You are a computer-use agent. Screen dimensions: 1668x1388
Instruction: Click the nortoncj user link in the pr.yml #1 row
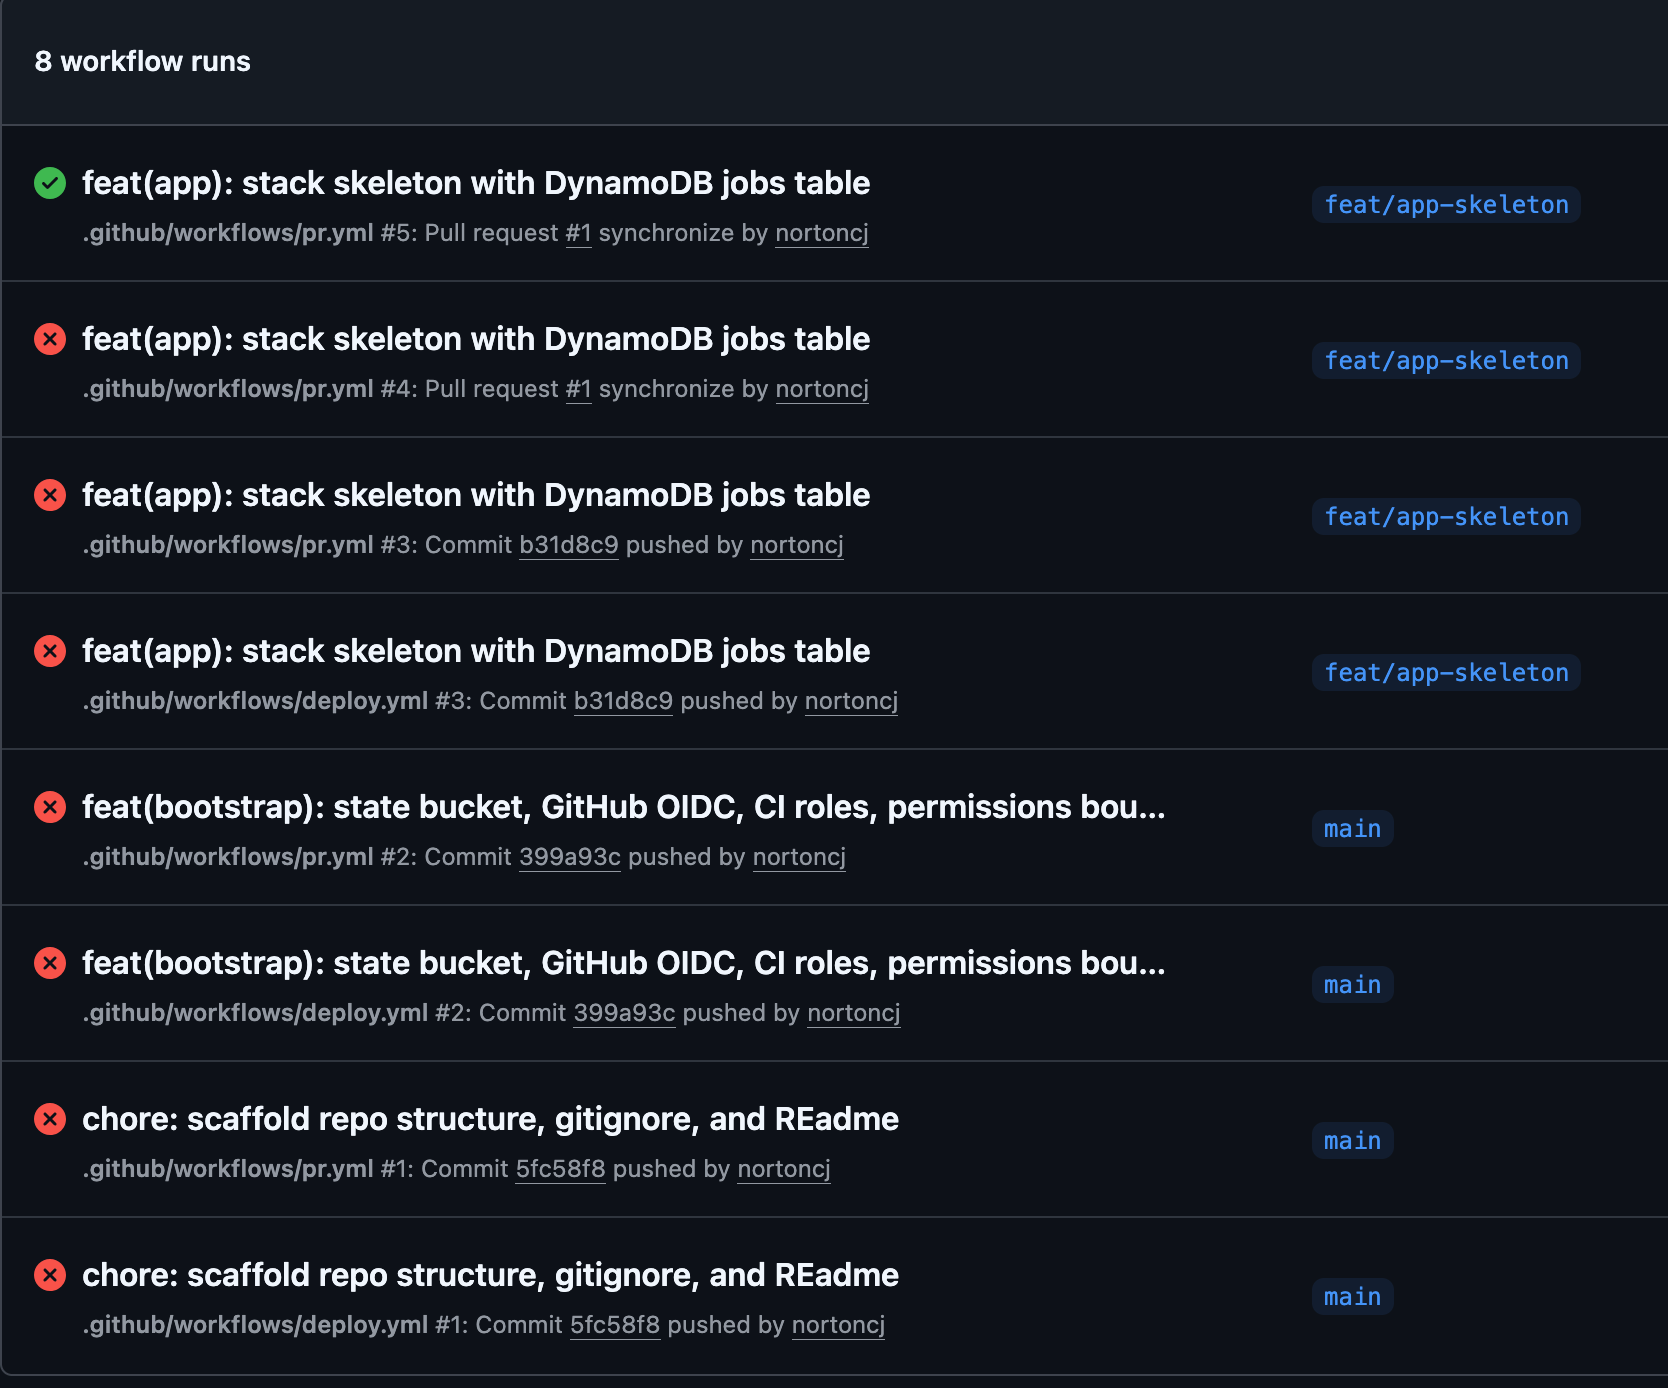click(784, 1169)
